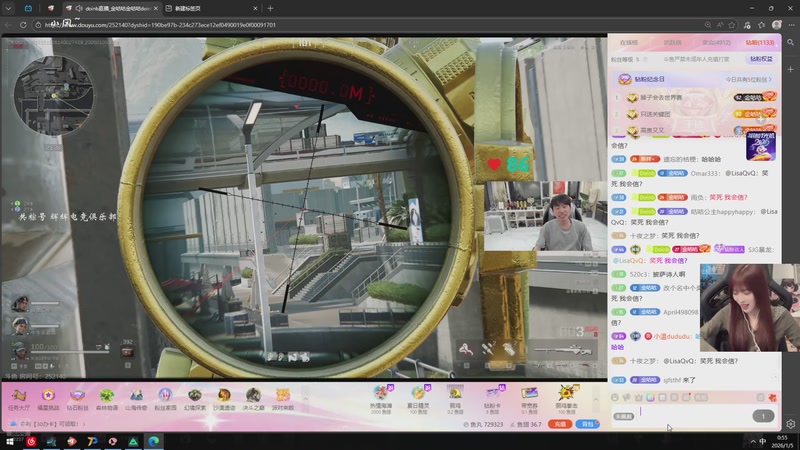Toggle the 中 input method indicator
800x450 pixels.
pos(763,441)
